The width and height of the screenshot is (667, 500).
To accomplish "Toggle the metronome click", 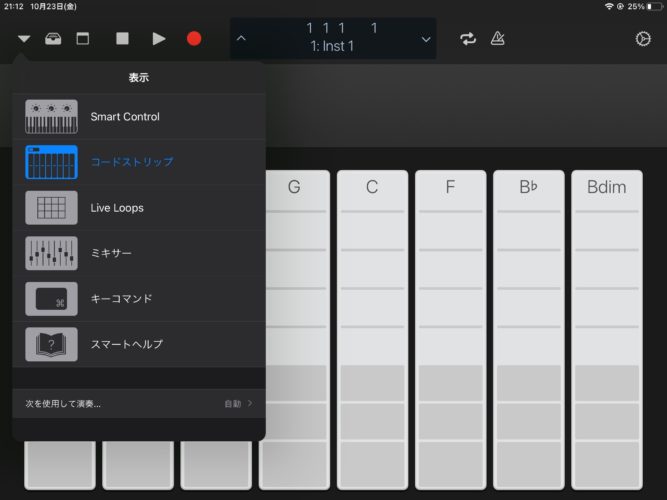I will pos(497,39).
